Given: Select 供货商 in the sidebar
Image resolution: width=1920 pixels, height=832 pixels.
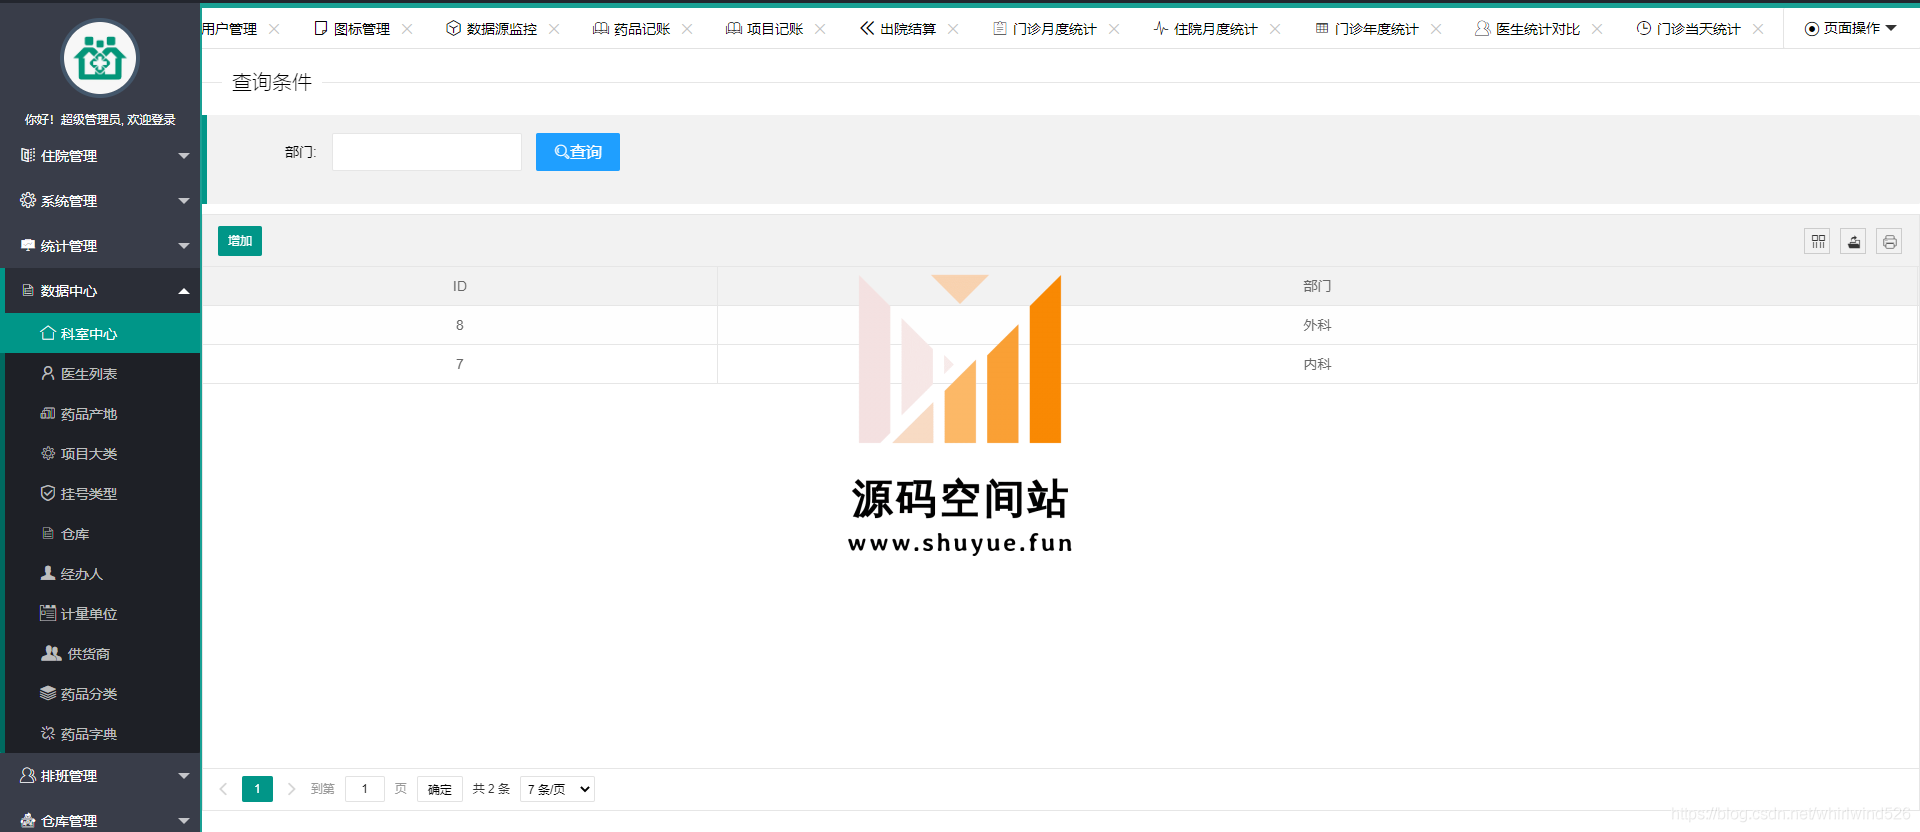Looking at the screenshot, I should click(x=88, y=654).
